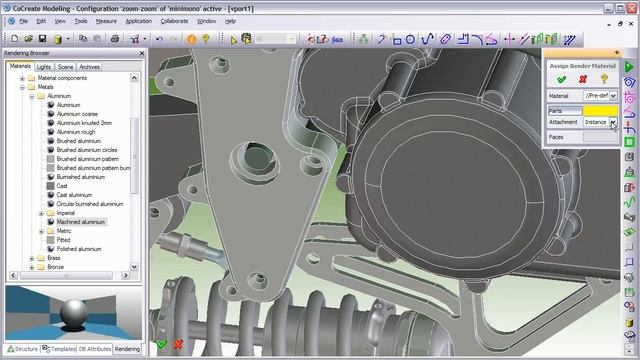The width and height of the screenshot is (640, 360).
Task: Click Assign Render Material help bulb
Action: click(x=604, y=79)
